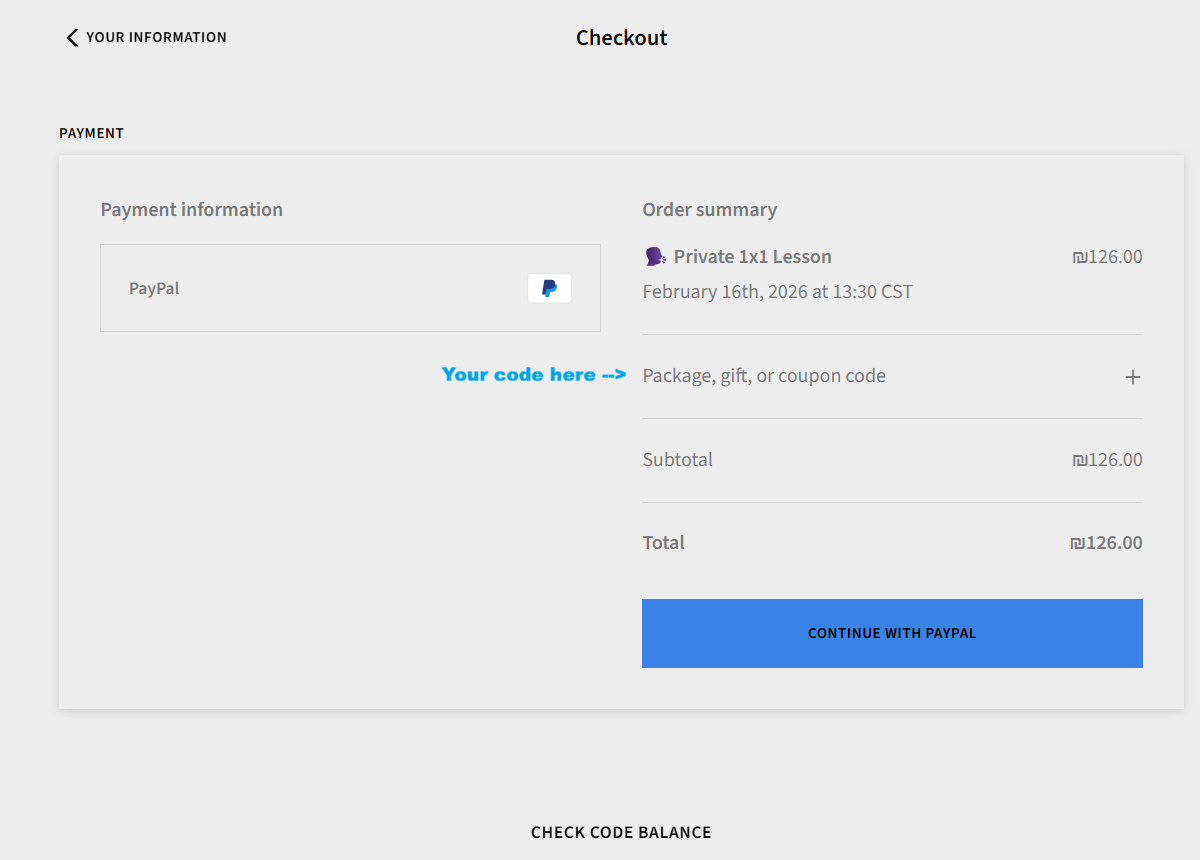Click the Check Code Balance link
Image resolution: width=1200 pixels, height=860 pixels.
click(x=621, y=832)
